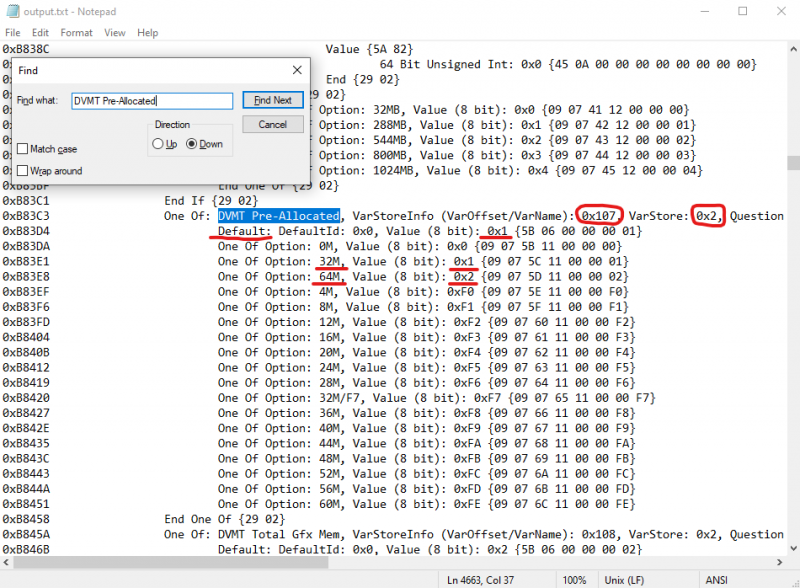Click the vertical scrollbar thumb

[793, 163]
